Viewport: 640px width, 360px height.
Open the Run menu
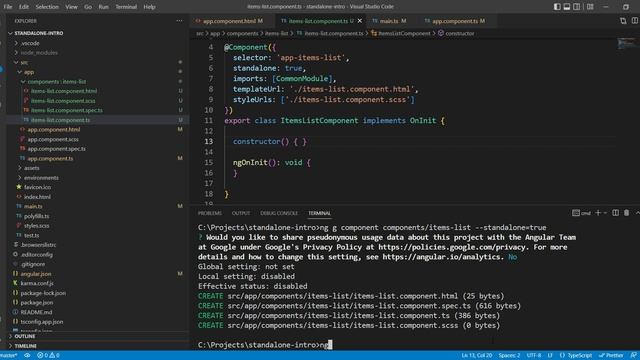(104, 7)
